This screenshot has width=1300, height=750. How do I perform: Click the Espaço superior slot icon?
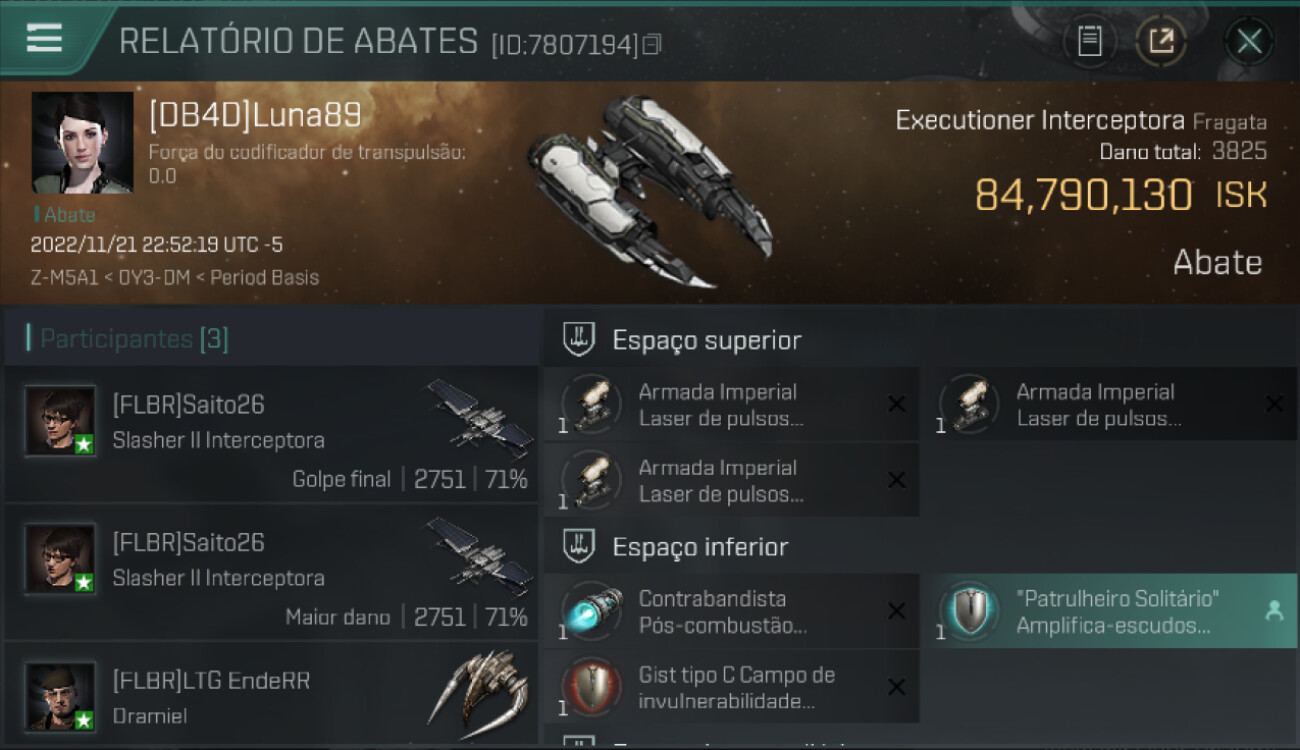click(x=579, y=339)
